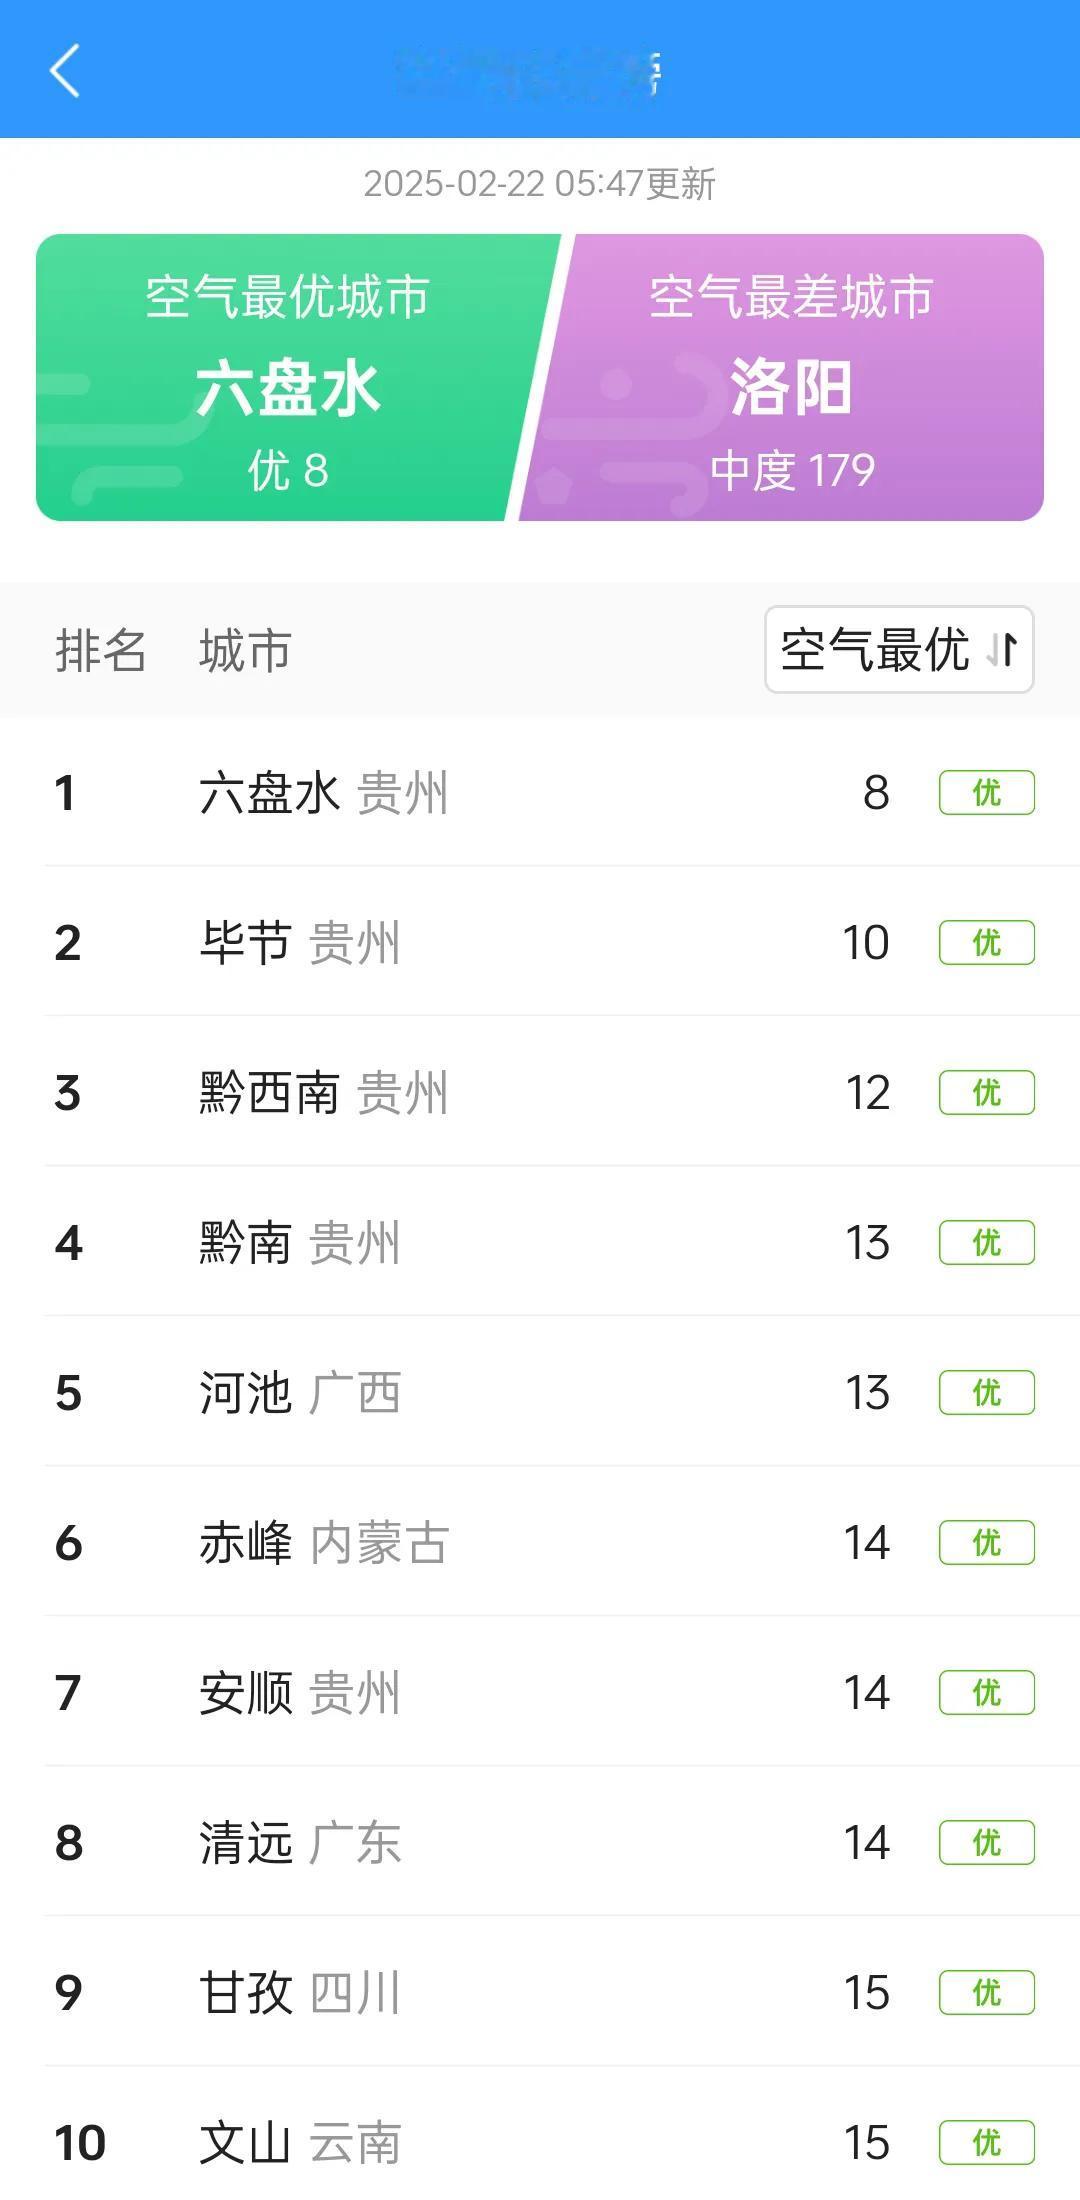Viewport: 1080px width, 2200px height.
Task: Choose the 赤峰 内蒙古 row
Action: pyautogui.click(x=540, y=1542)
